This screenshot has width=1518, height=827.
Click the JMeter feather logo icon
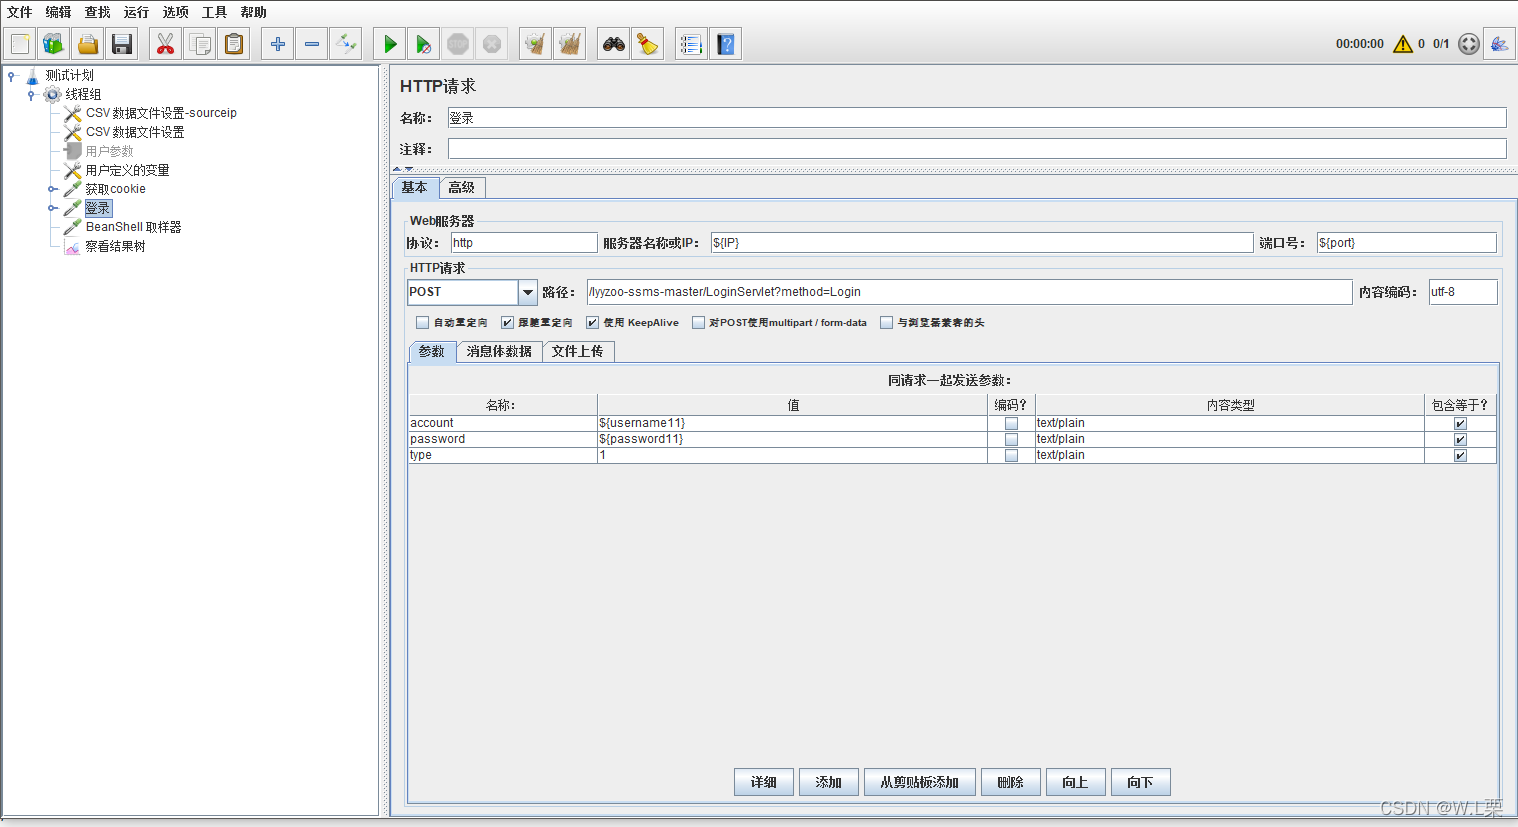point(1499,44)
